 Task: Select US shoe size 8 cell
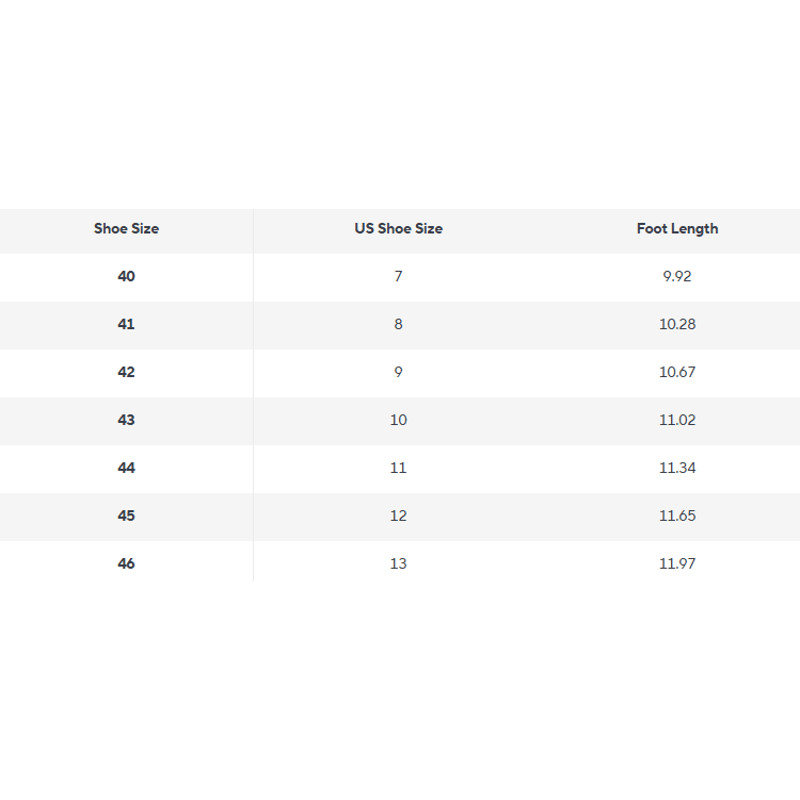pyautogui.click(x=398, y=324)
